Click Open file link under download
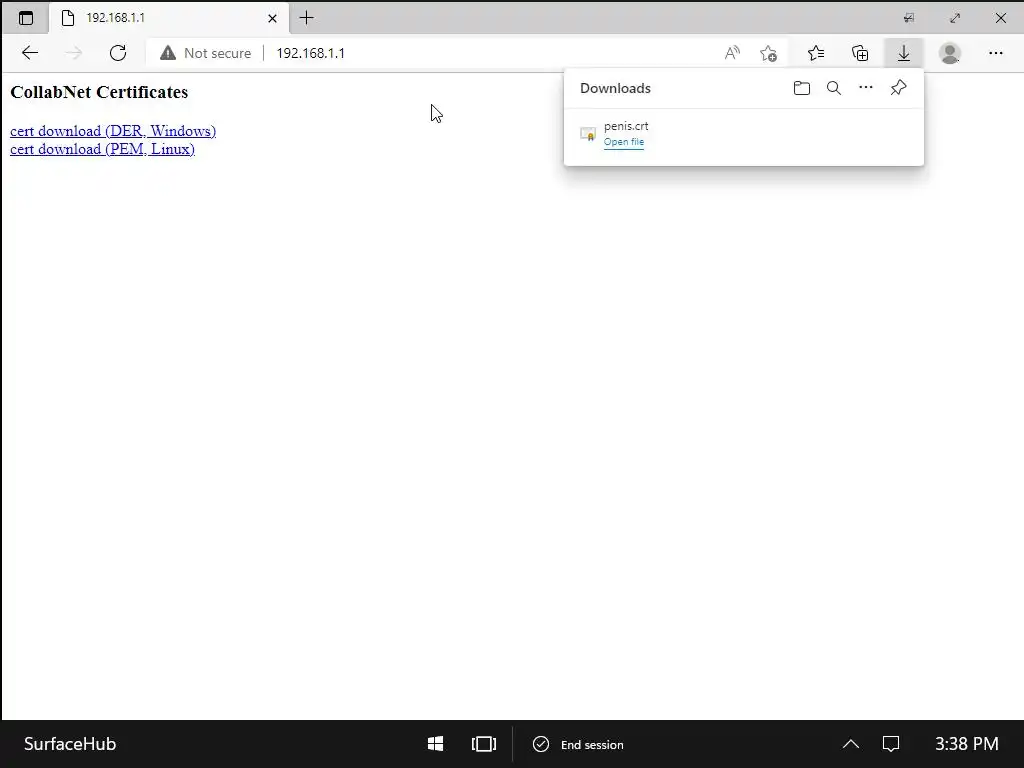 [624, 142]
